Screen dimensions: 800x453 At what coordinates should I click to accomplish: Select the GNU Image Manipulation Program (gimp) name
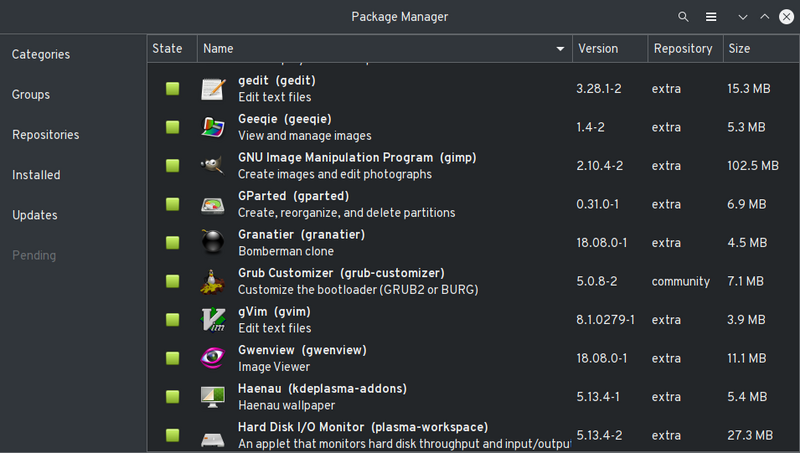click(x=357, y=158)
